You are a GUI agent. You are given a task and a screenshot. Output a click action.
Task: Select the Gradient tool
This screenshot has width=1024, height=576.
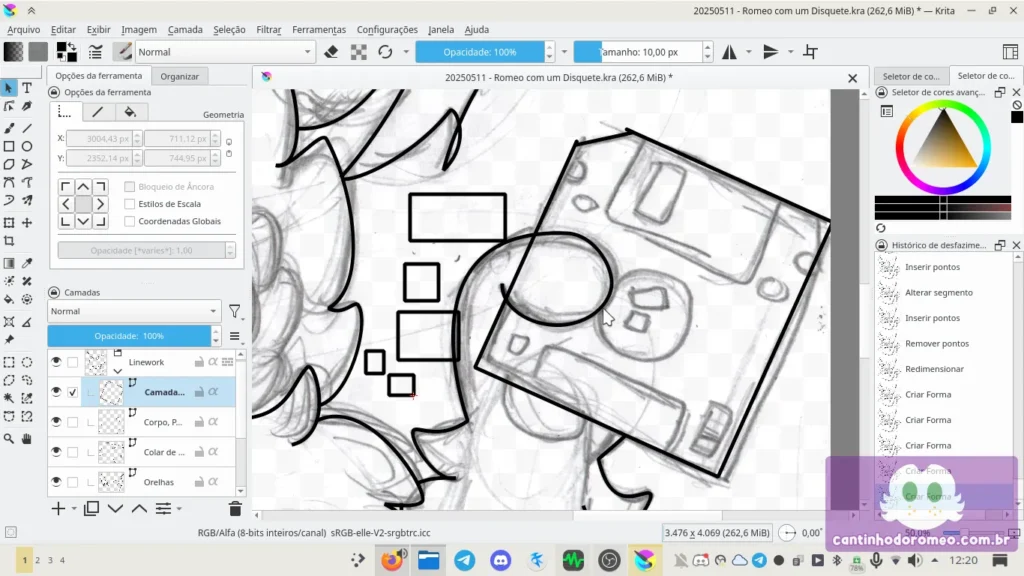pos(9,263)
